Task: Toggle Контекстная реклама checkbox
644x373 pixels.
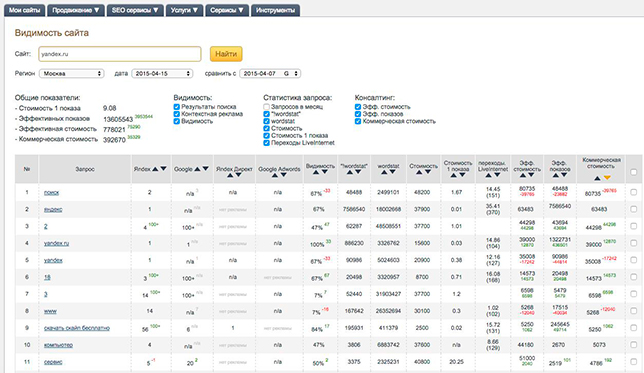Action: click(x=177, y=114)
